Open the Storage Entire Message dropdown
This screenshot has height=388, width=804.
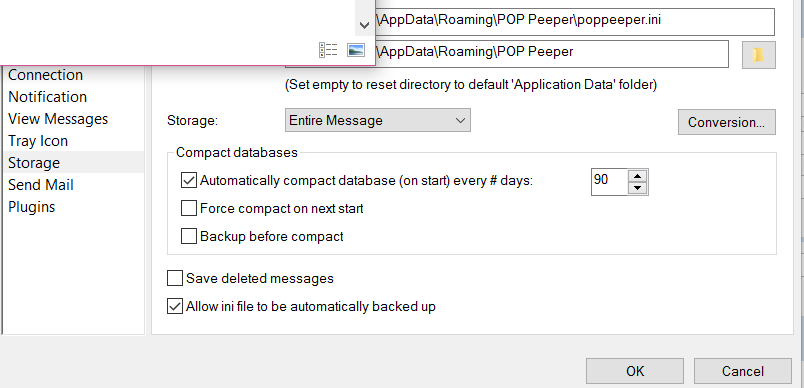click(377, 120)
